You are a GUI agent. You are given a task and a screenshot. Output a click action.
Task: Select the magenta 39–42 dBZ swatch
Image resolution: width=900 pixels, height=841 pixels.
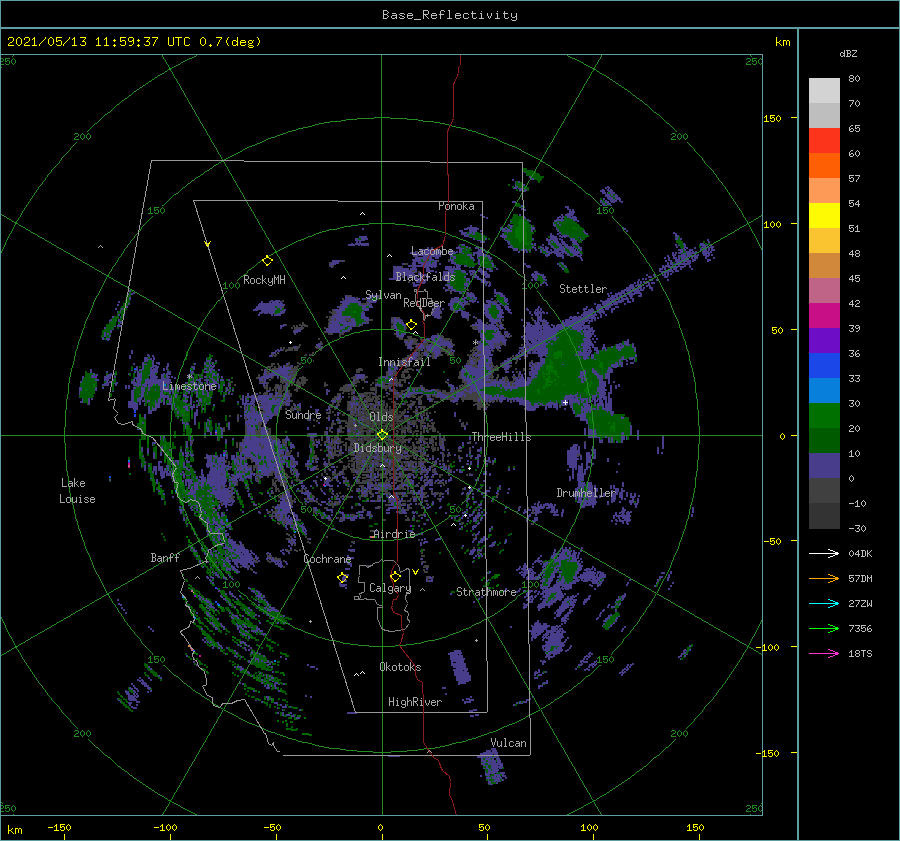tap(824, 316)
